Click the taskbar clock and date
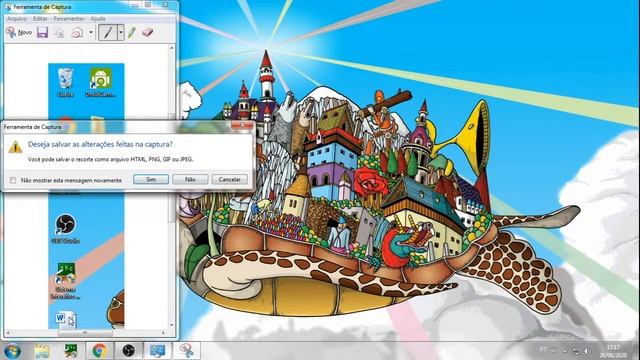This screenshot has width=640, height=360. pos(613,351)
